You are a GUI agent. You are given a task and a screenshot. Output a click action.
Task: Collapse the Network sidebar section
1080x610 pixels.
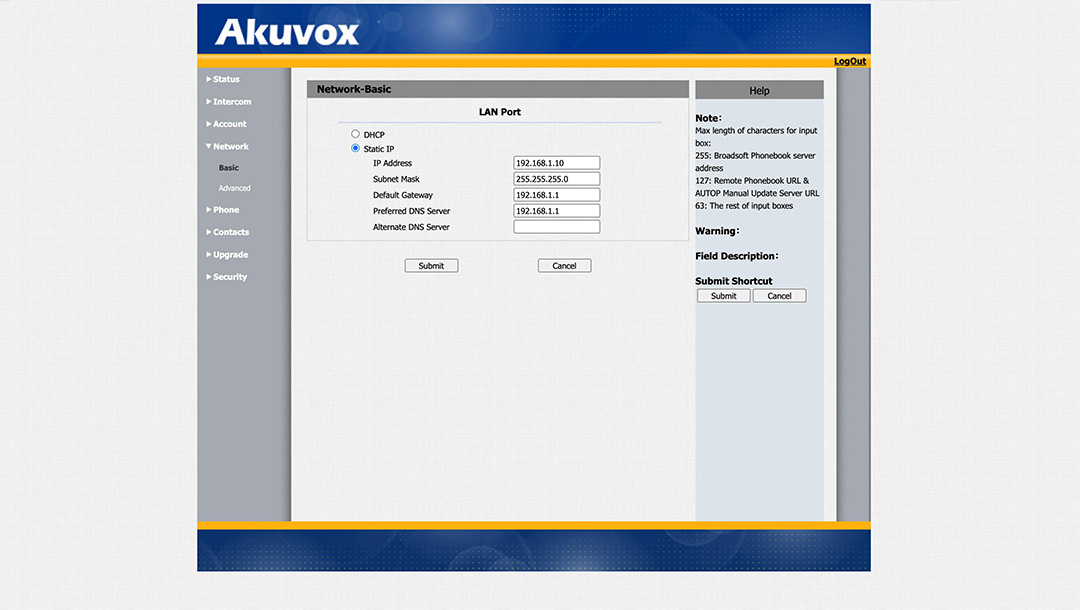coord(230,147)
